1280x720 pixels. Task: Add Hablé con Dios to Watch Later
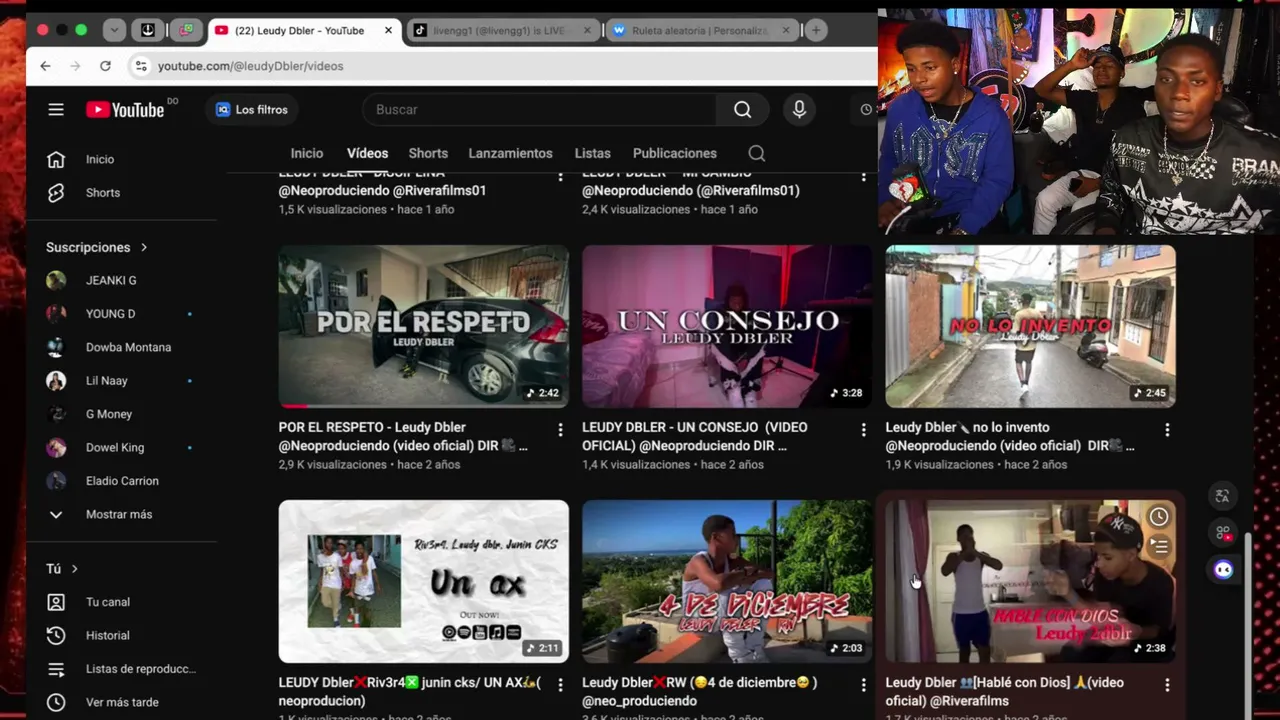tap(1158, 517)
